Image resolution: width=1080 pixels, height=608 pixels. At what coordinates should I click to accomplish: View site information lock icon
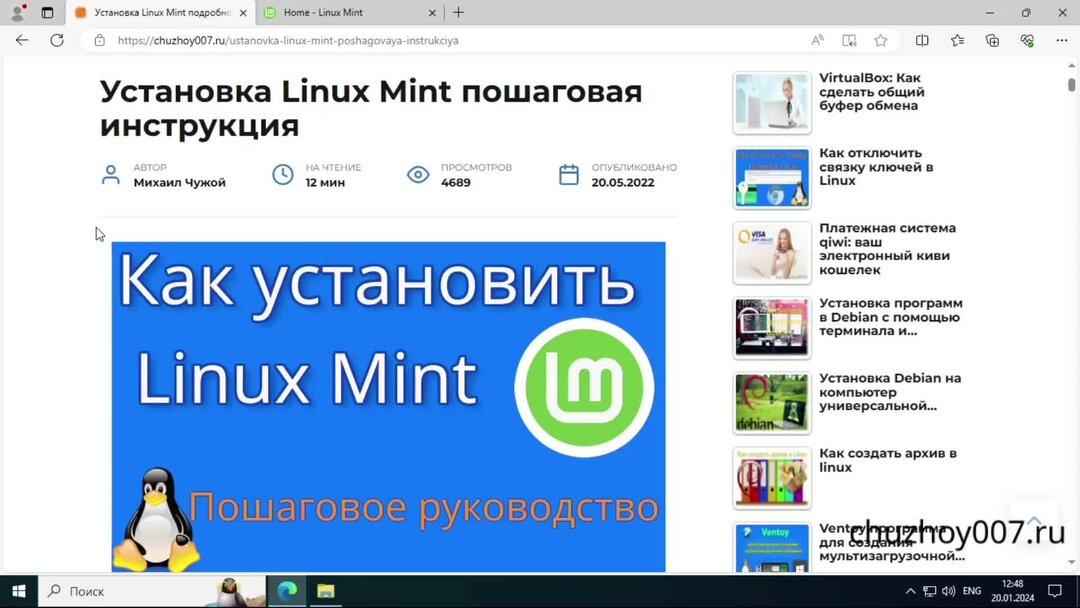coord(100,41)
